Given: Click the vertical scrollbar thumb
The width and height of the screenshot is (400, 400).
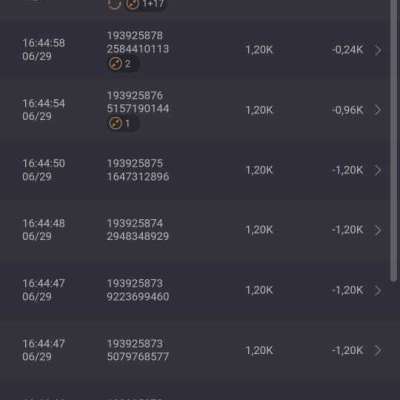Looking at the screenshot, I should [394, 140].
